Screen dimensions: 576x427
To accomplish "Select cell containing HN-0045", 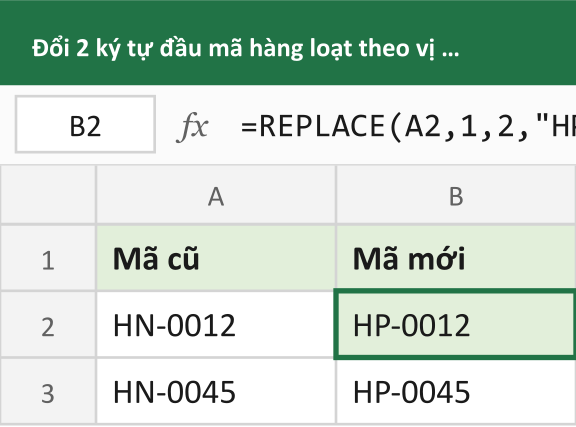I will click(216, 391).
